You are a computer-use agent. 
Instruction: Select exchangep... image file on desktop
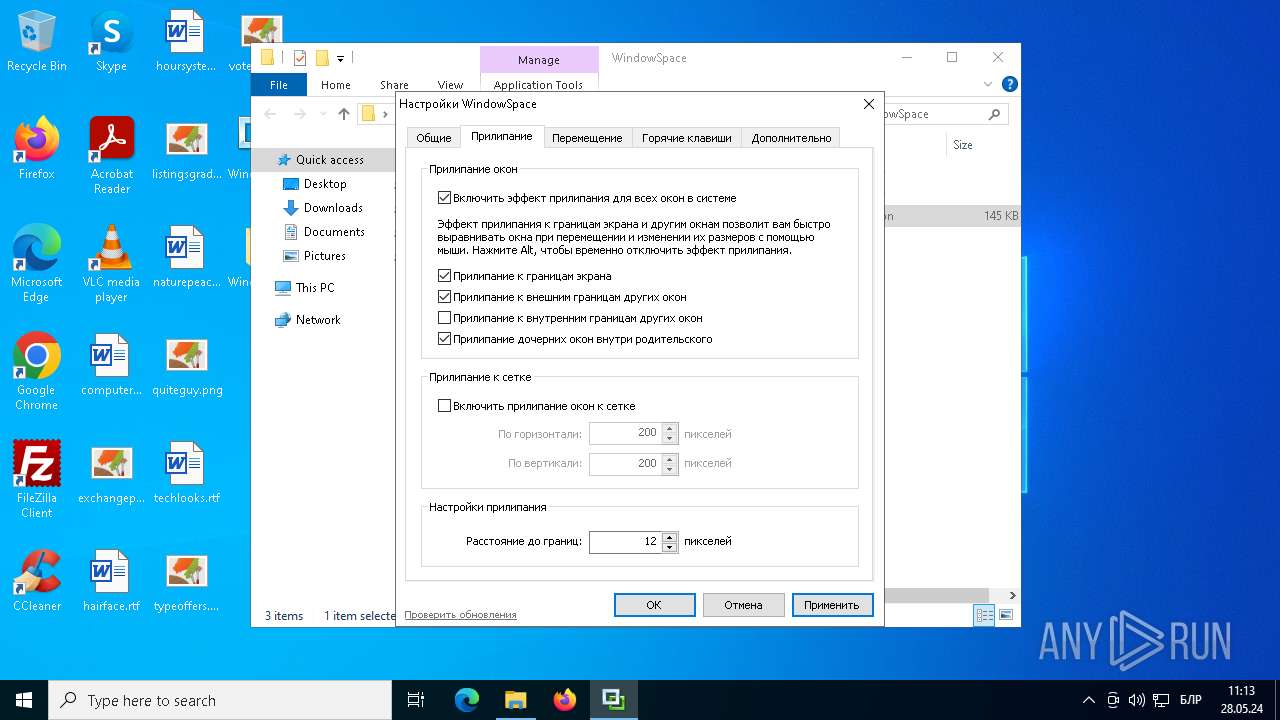click(x=111, y=474)
